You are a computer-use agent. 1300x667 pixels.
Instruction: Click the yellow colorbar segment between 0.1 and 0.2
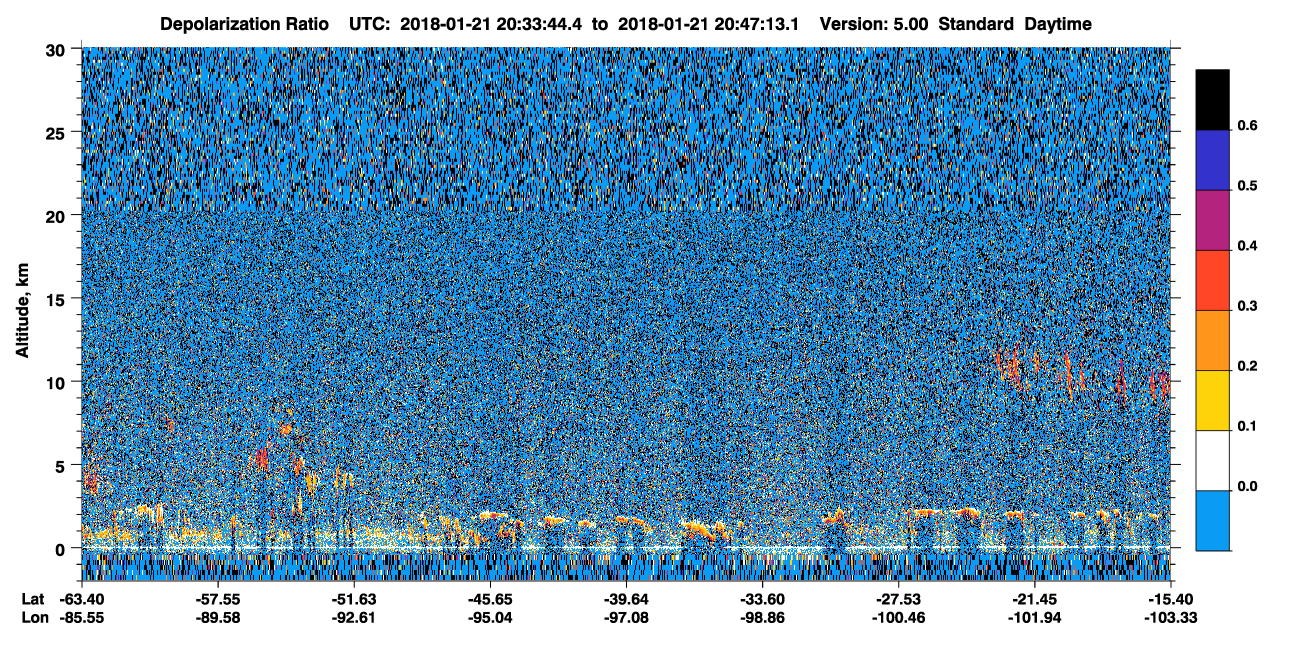point(1212,400)
